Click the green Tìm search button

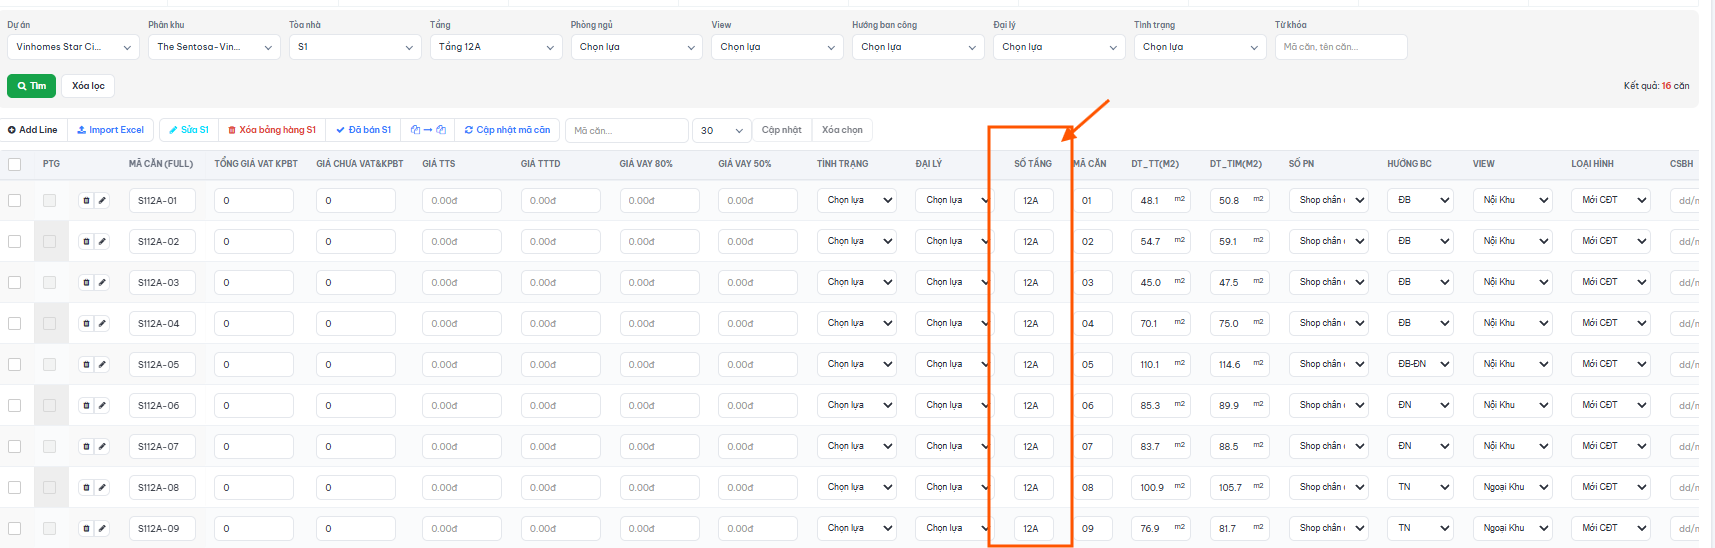coord(31,86)
